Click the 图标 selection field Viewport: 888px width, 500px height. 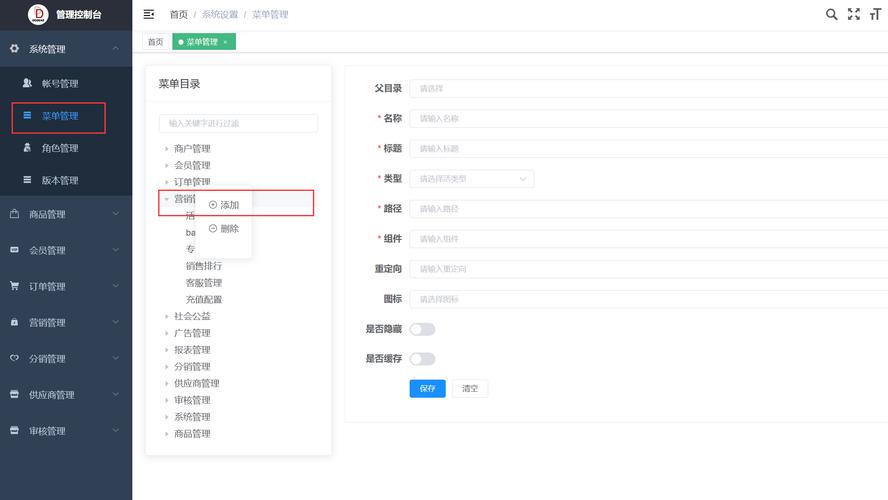pos(649,299)
